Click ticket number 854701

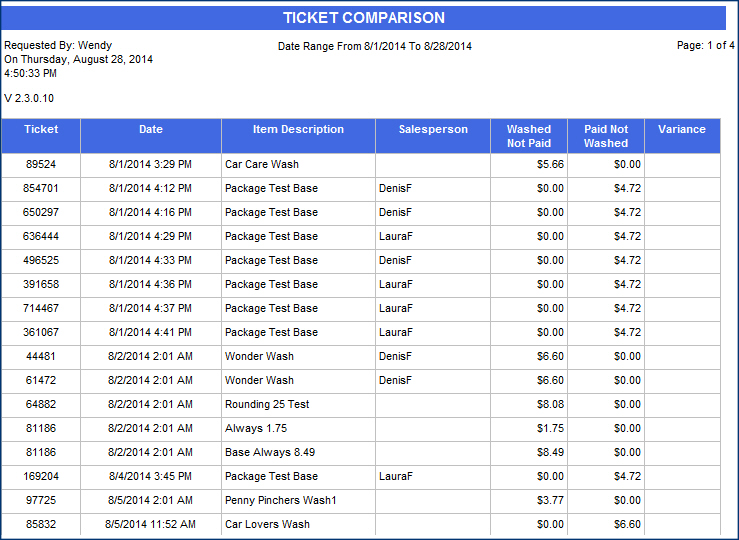tap(41, 188)
